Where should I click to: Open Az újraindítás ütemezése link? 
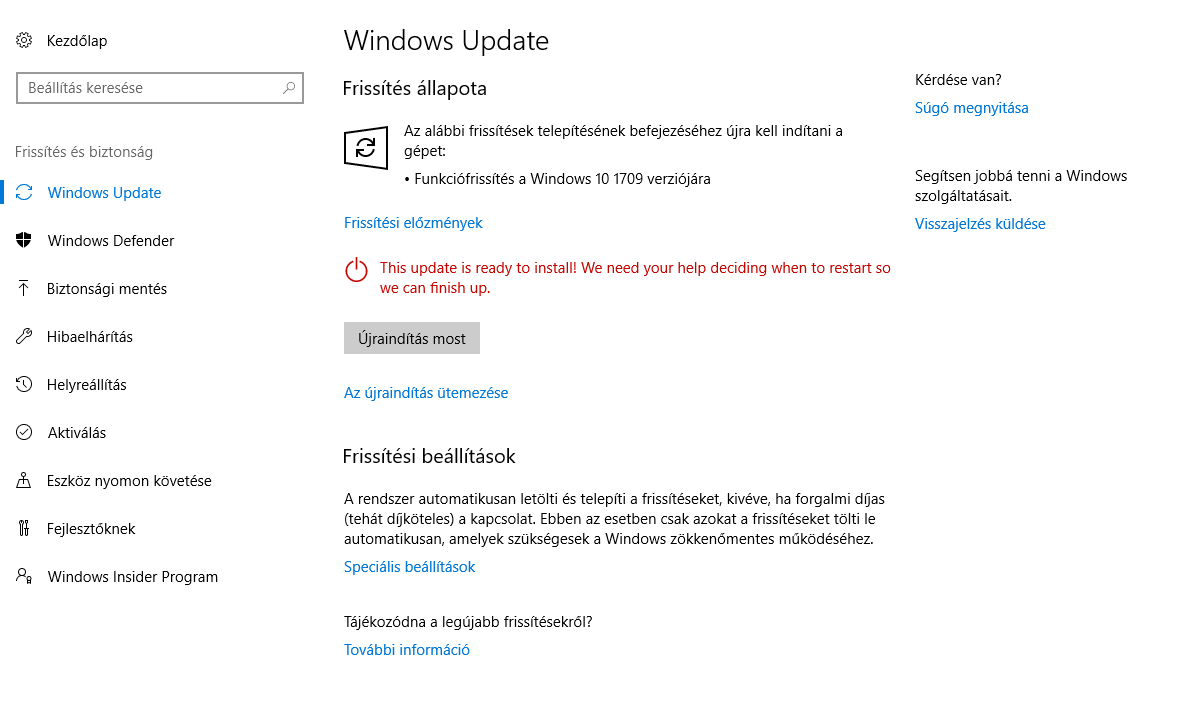click(426, 393)
